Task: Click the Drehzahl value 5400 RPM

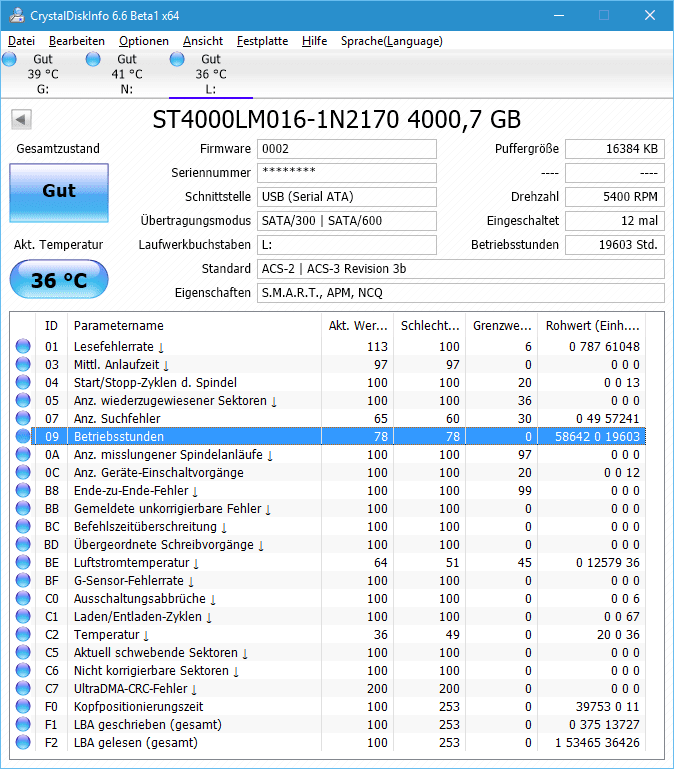Action: pos(615,197)
